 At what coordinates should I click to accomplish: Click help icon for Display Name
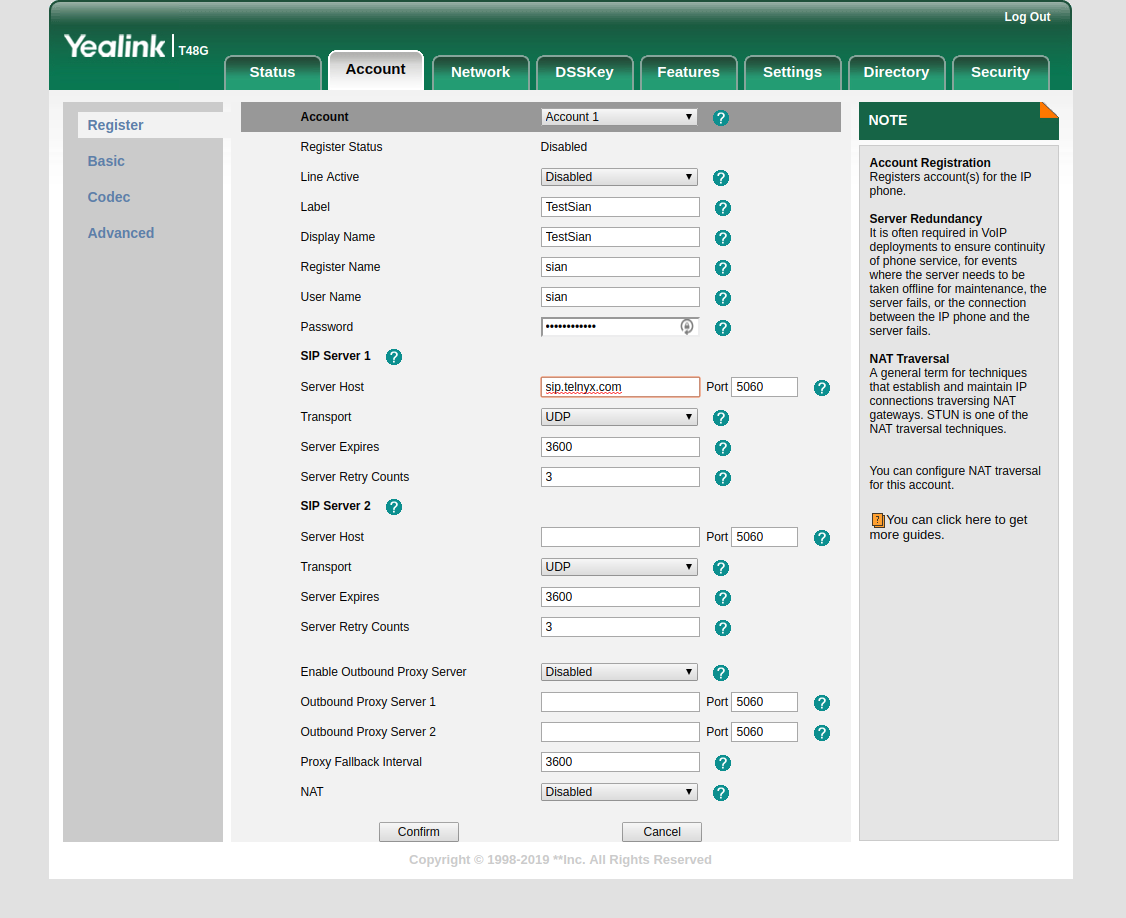point(723,238)
